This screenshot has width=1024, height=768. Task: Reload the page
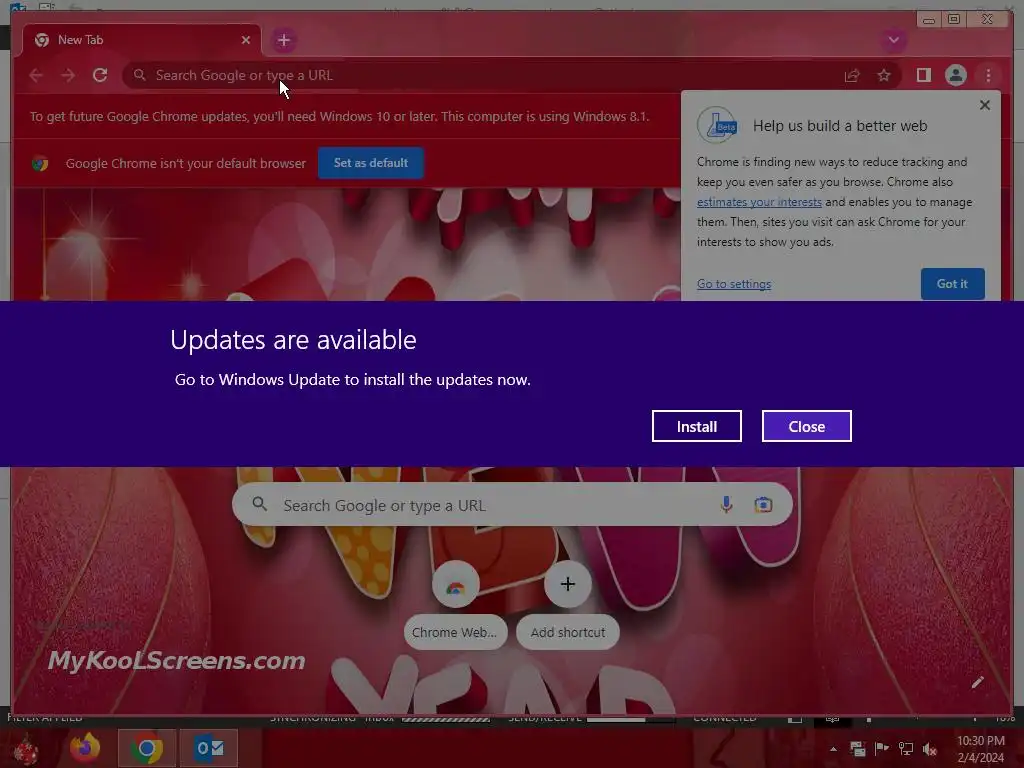coord(100,75)
